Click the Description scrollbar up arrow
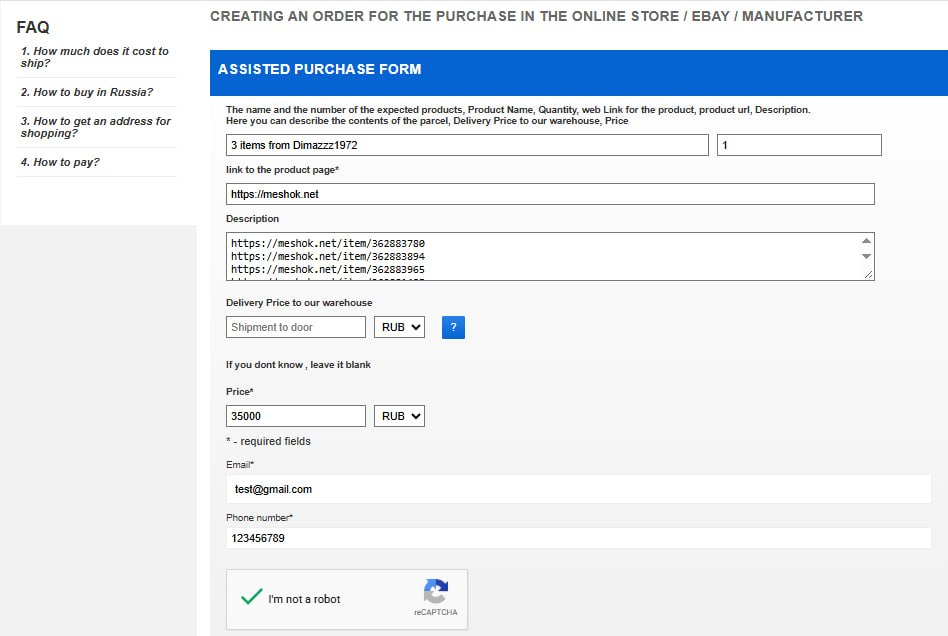 pos(866,241)
